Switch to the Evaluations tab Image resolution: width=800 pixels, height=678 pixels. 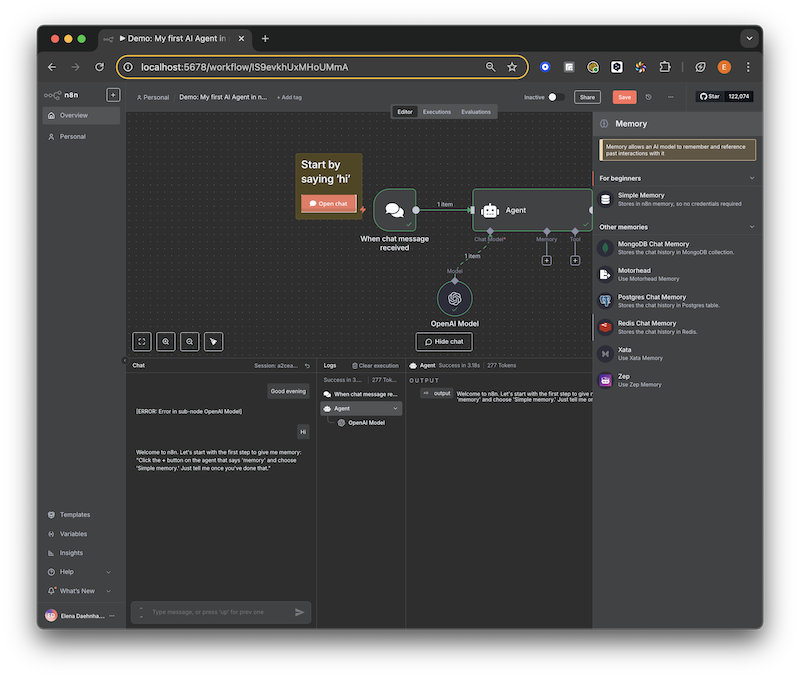(x=476, y=112)
